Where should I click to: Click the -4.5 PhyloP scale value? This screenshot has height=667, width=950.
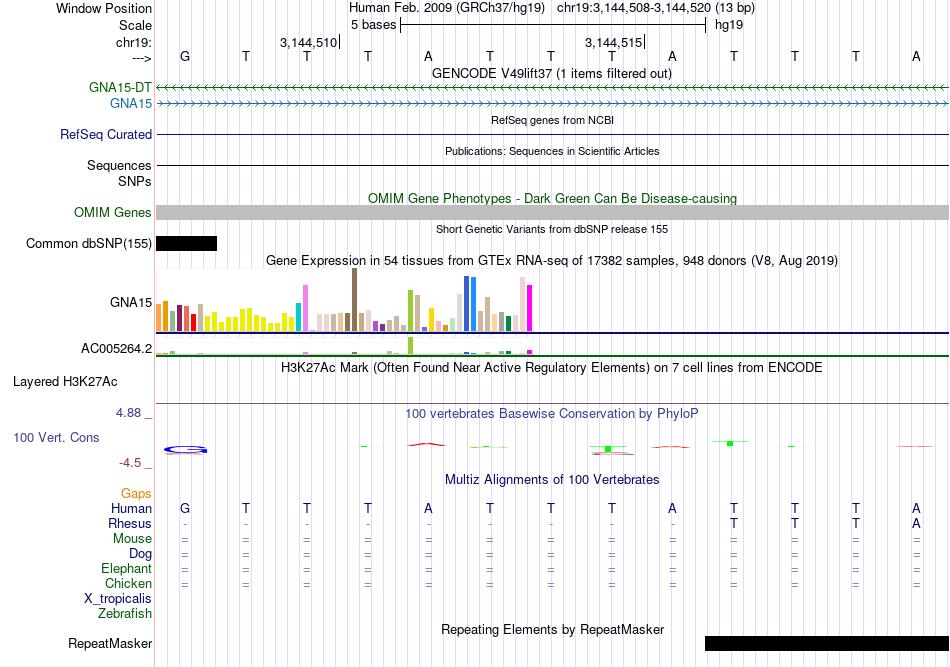coord(130,463)
